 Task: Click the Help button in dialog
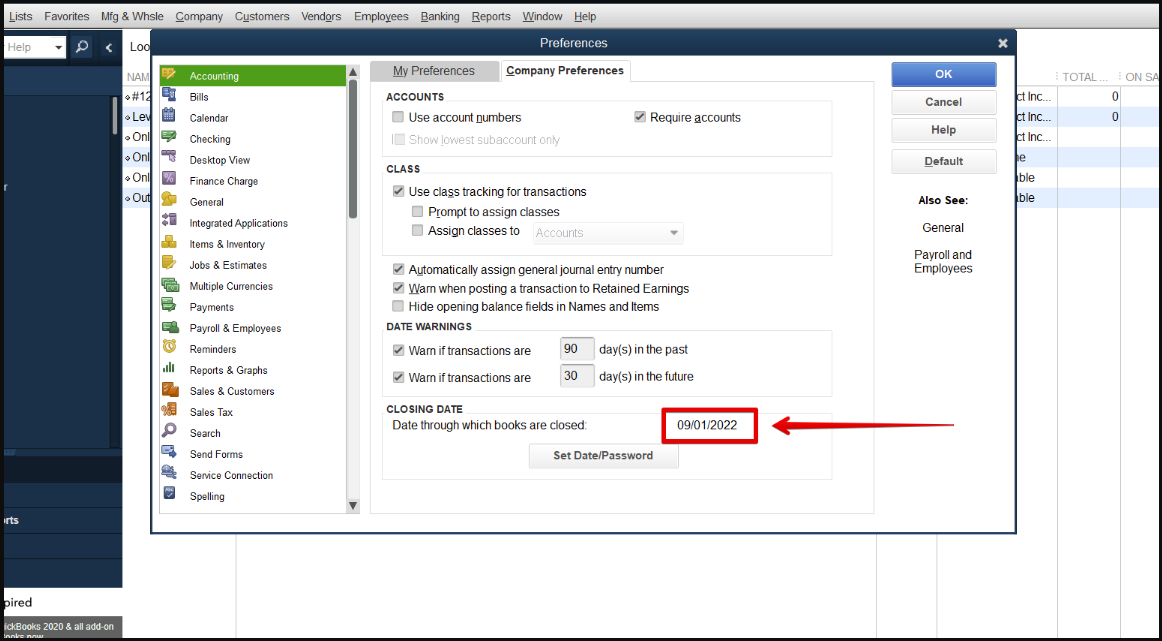[x=943, y=130]
